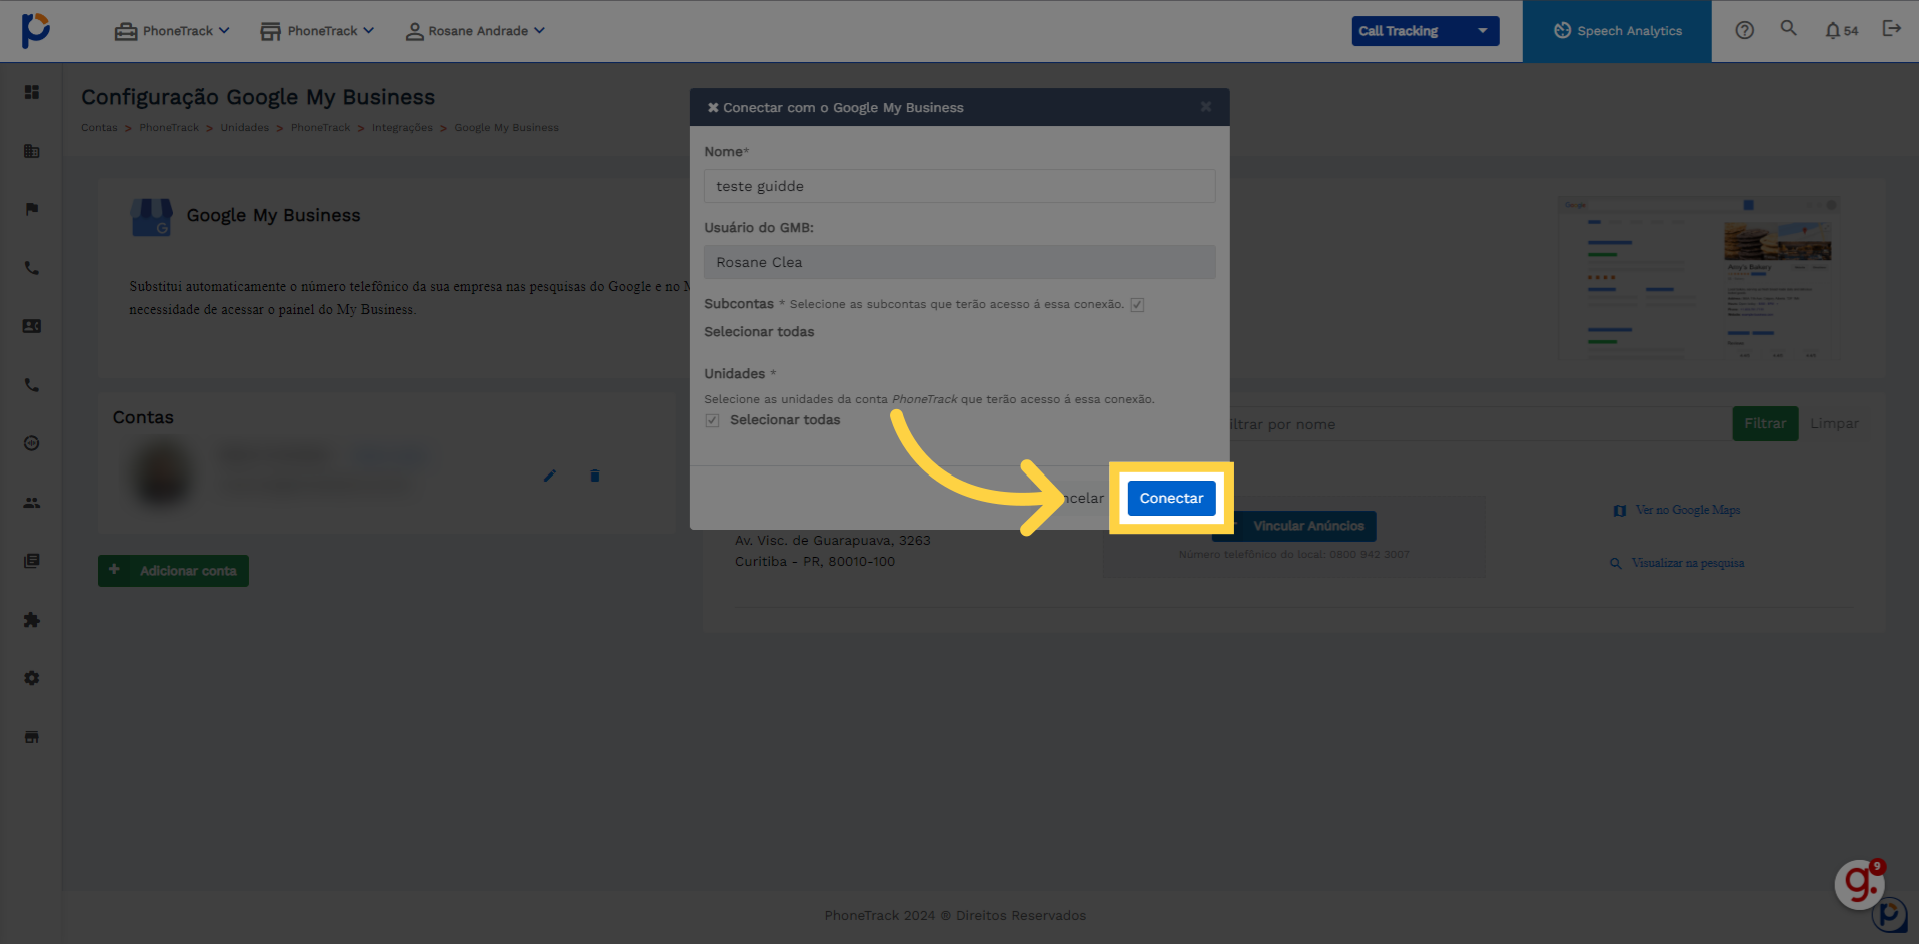Edit the account with the pencil icon
This screenshot has height=944, width=1919.
[550, 476]
